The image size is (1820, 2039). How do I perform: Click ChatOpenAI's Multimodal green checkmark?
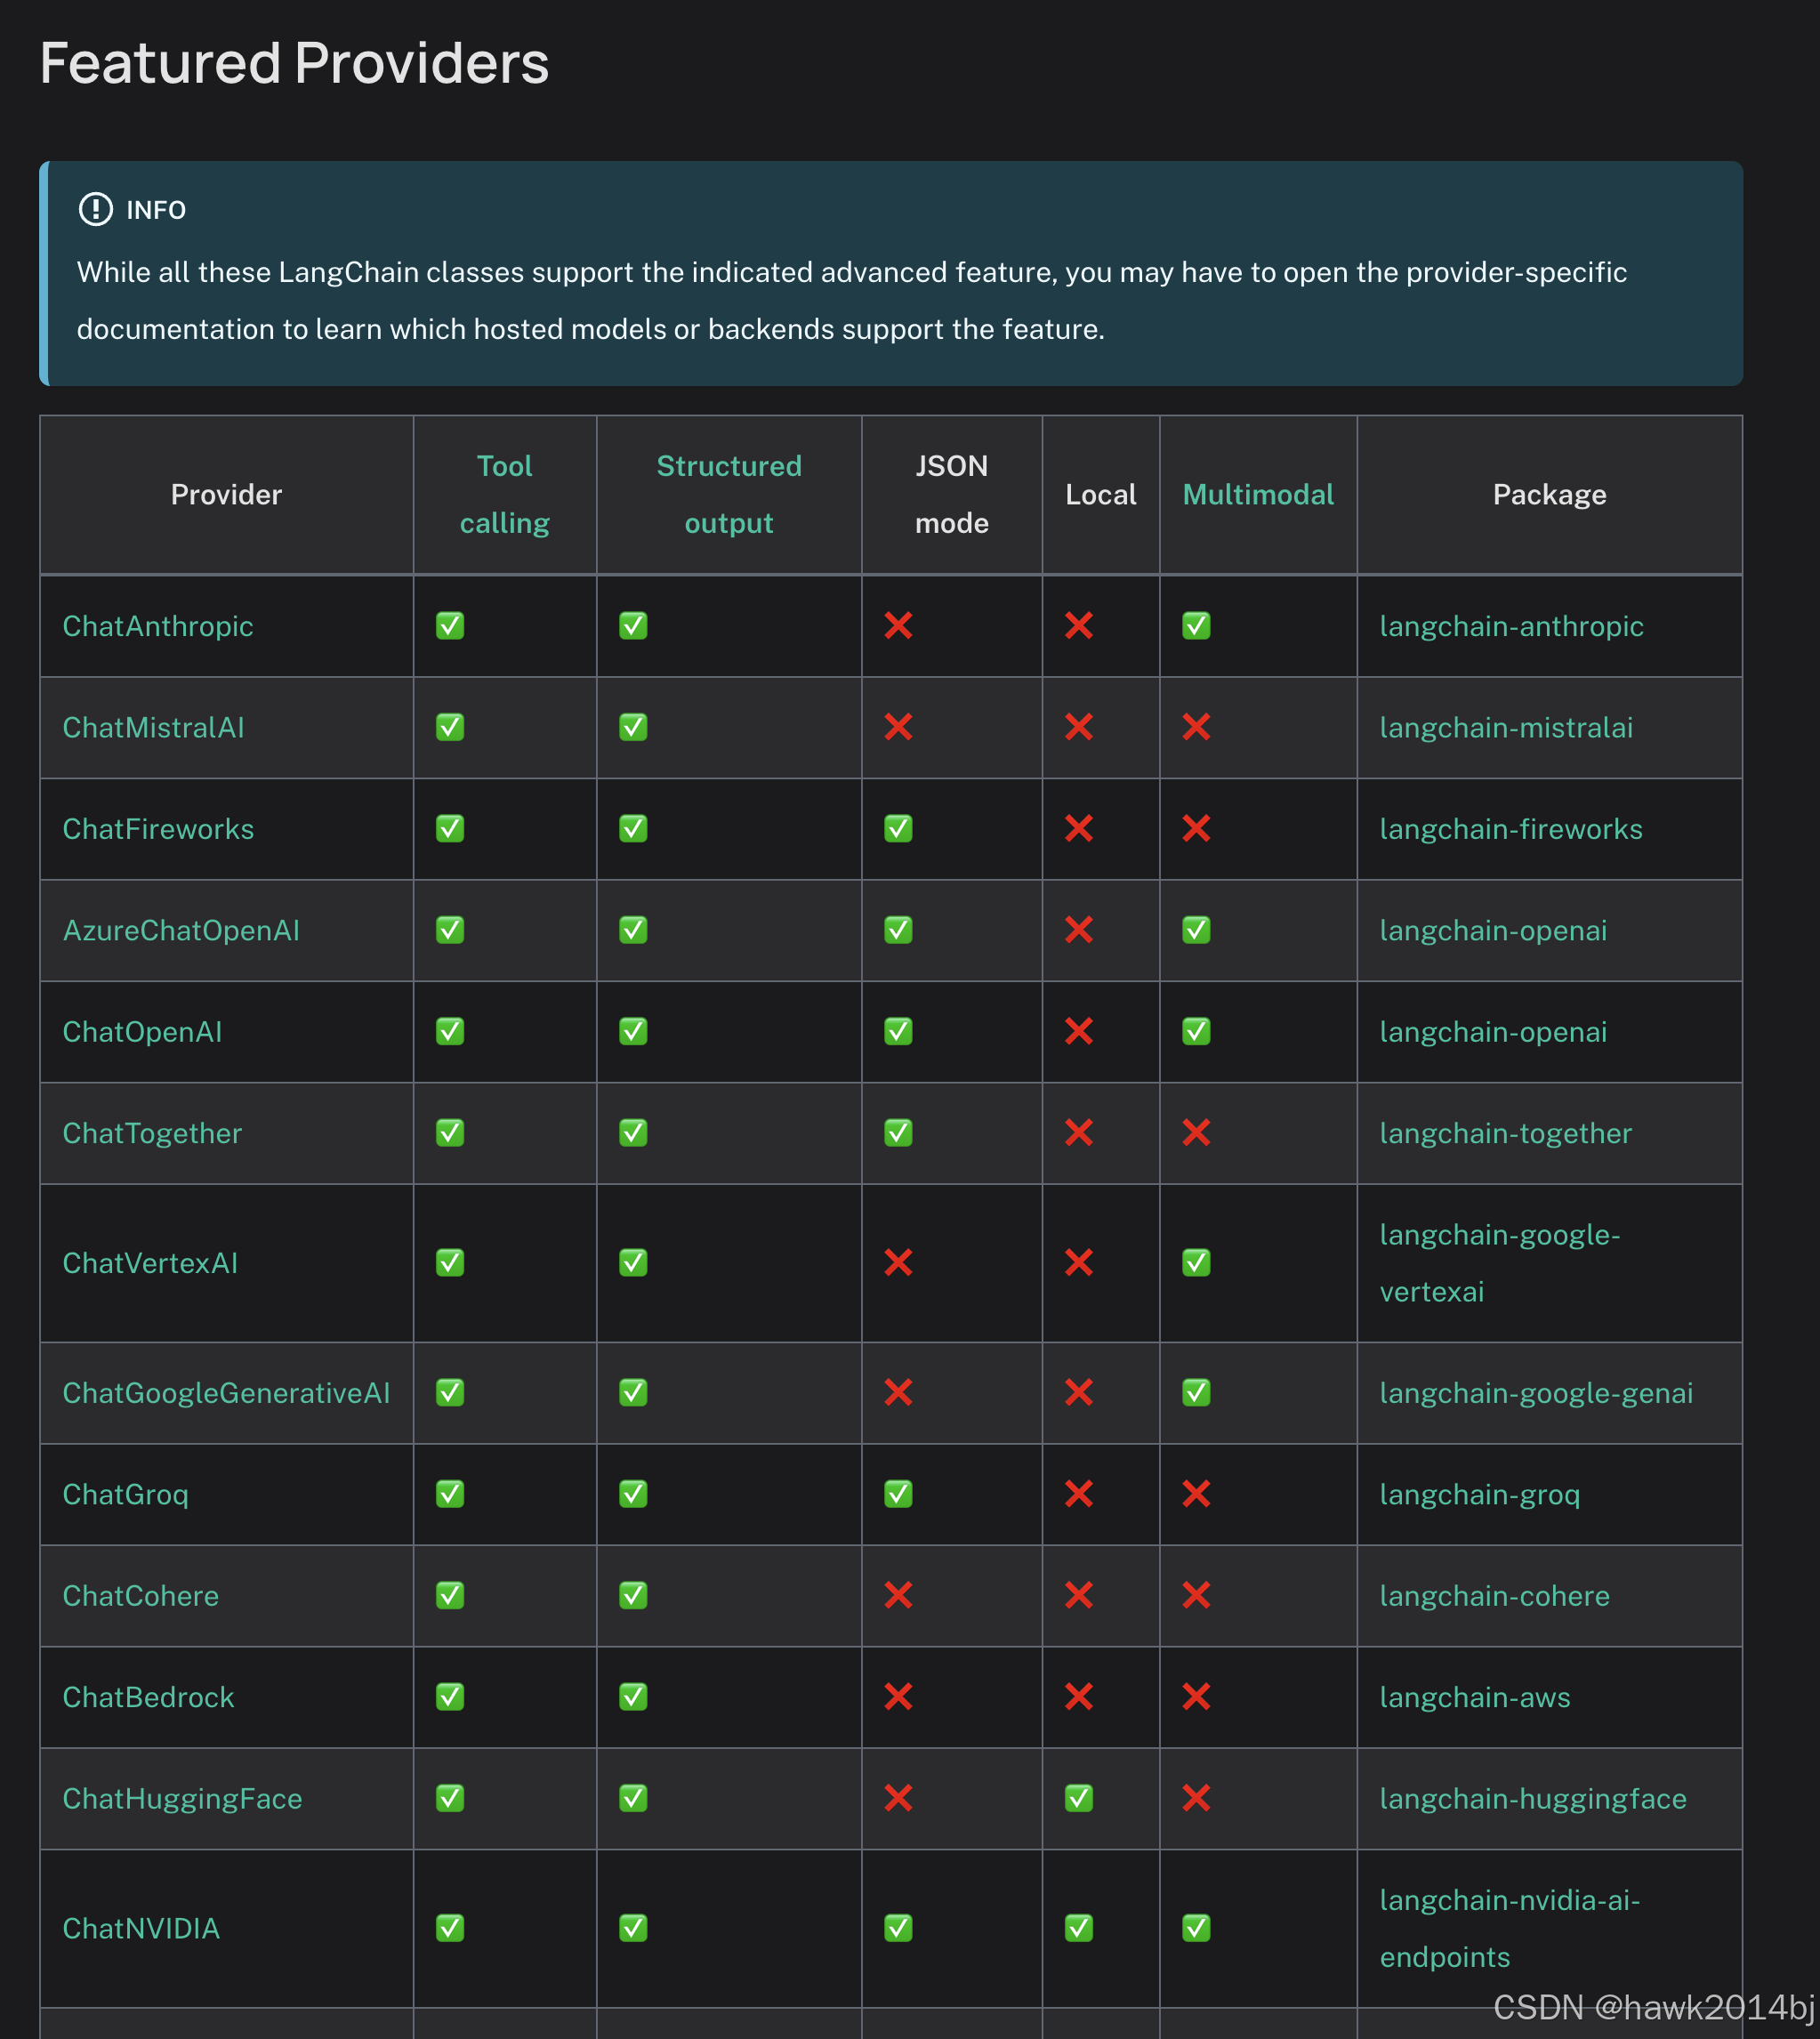tap(1196, 1031)
